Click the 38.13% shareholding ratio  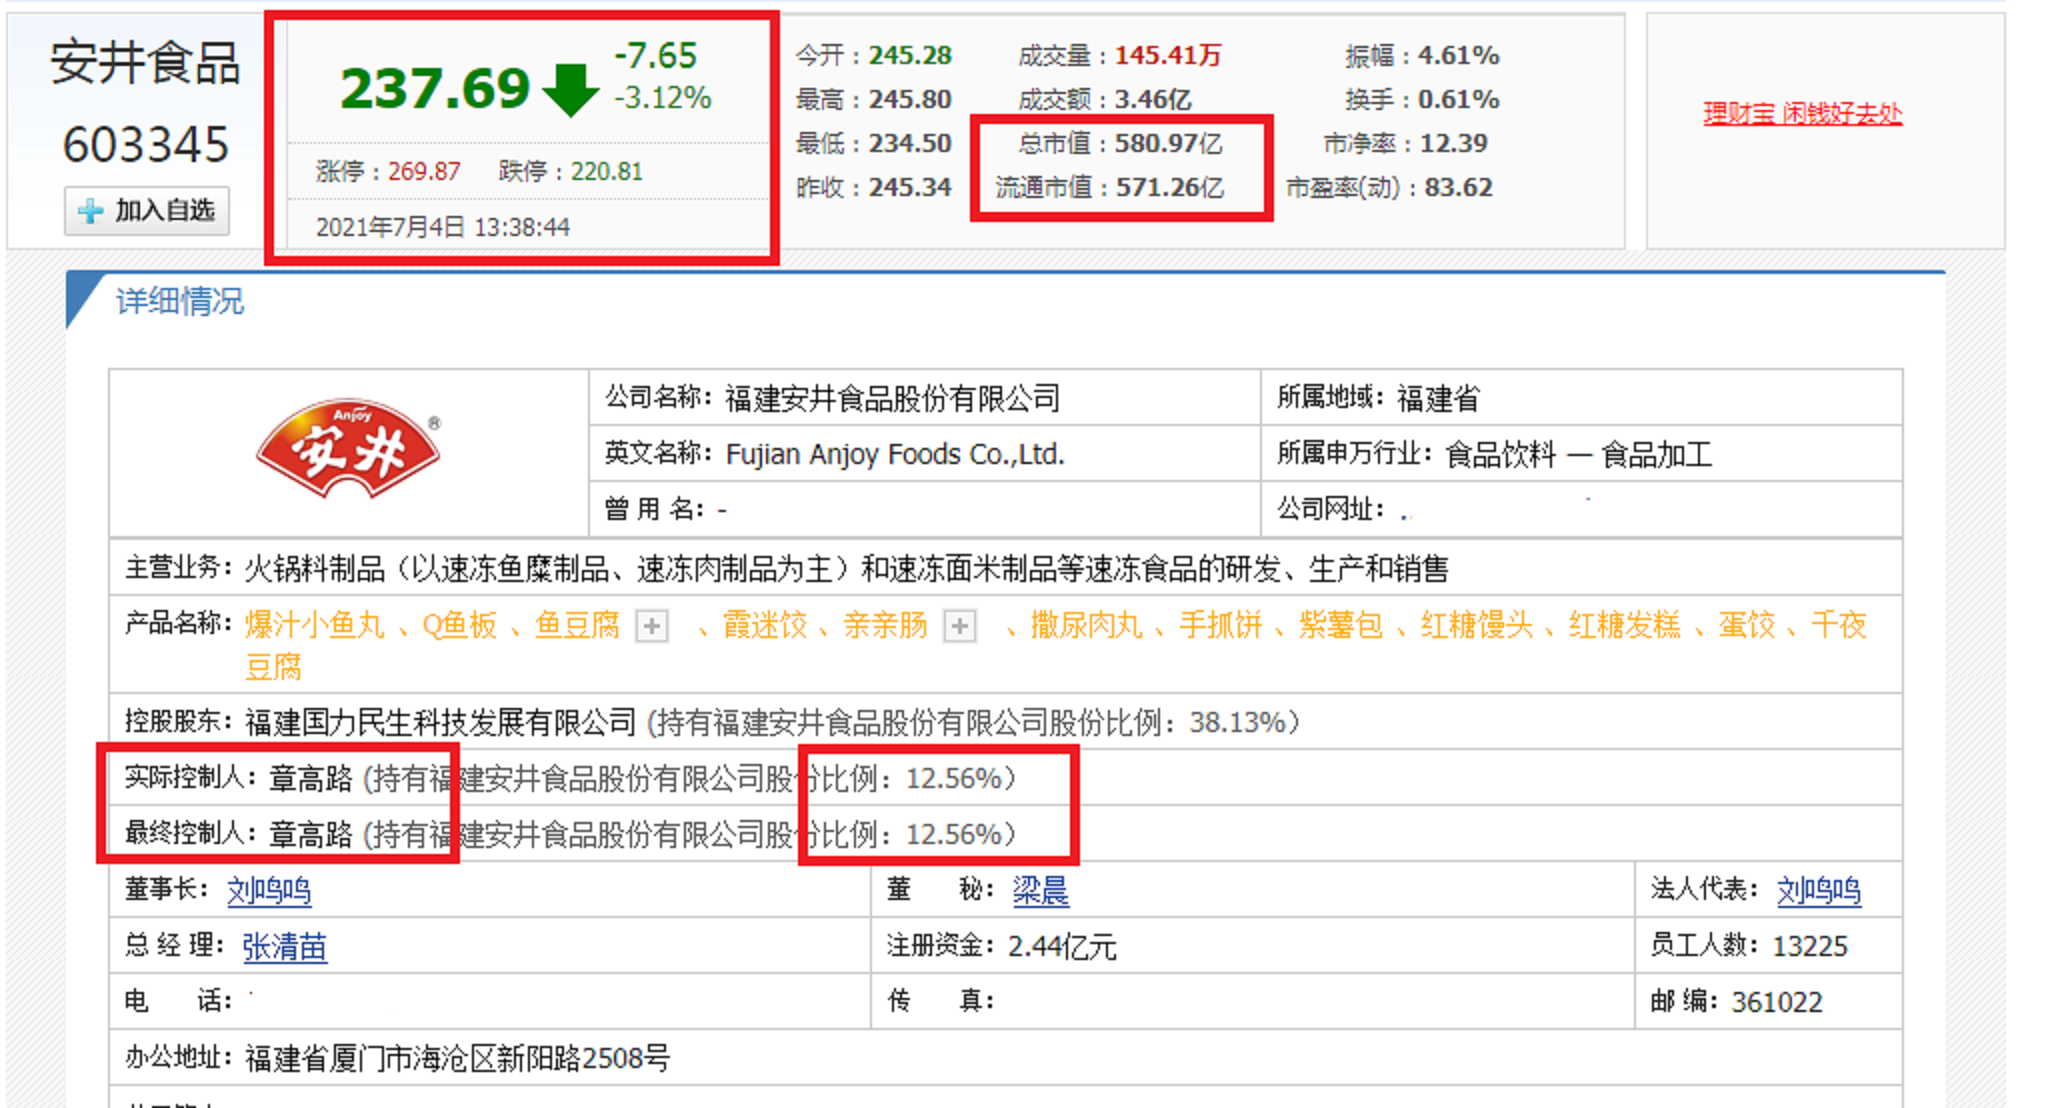click(1237, 722)
